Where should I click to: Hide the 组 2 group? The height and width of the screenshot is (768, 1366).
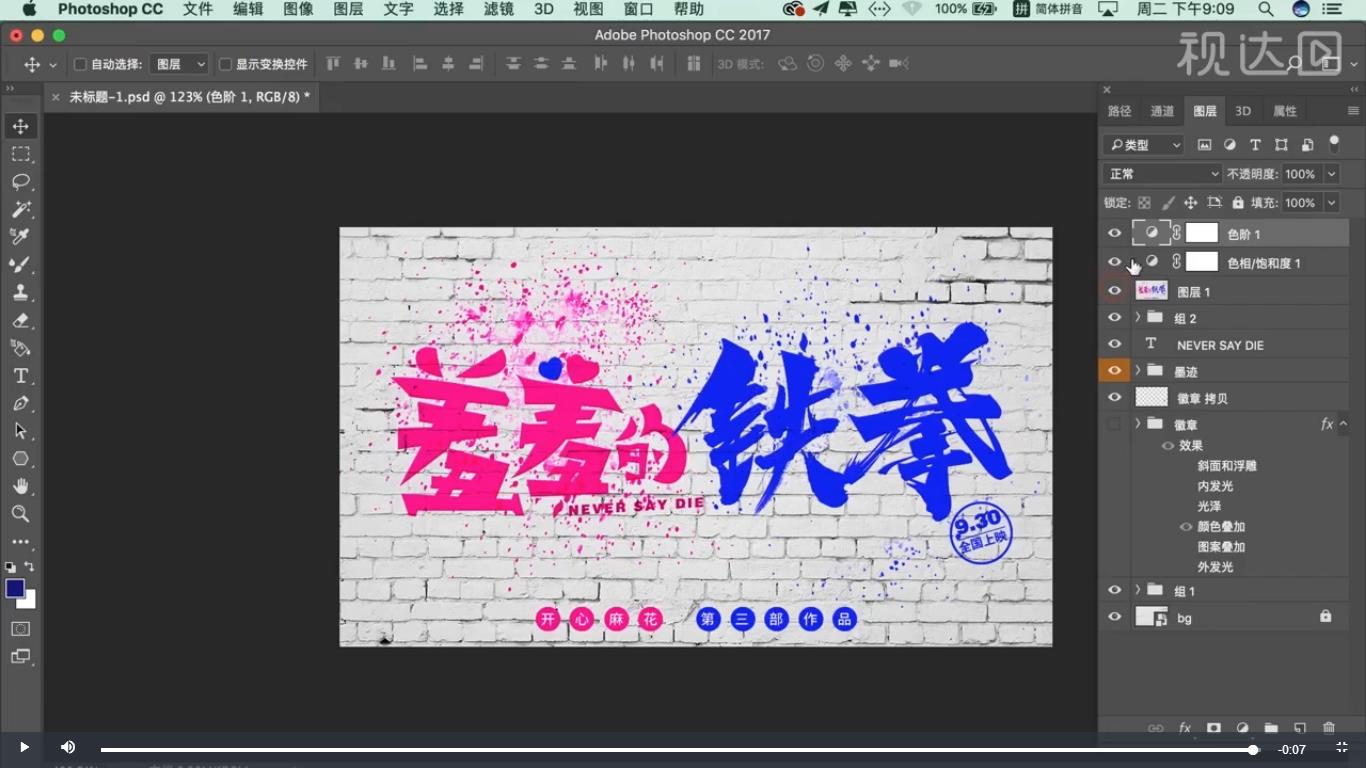point(1115,318)
